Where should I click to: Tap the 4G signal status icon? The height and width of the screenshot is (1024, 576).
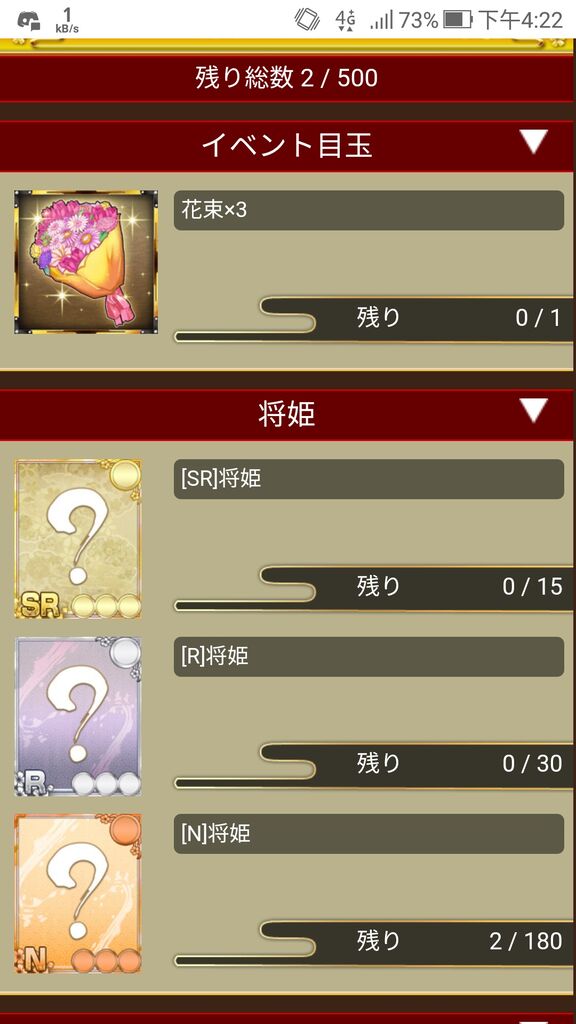click(x=345, y=20)
